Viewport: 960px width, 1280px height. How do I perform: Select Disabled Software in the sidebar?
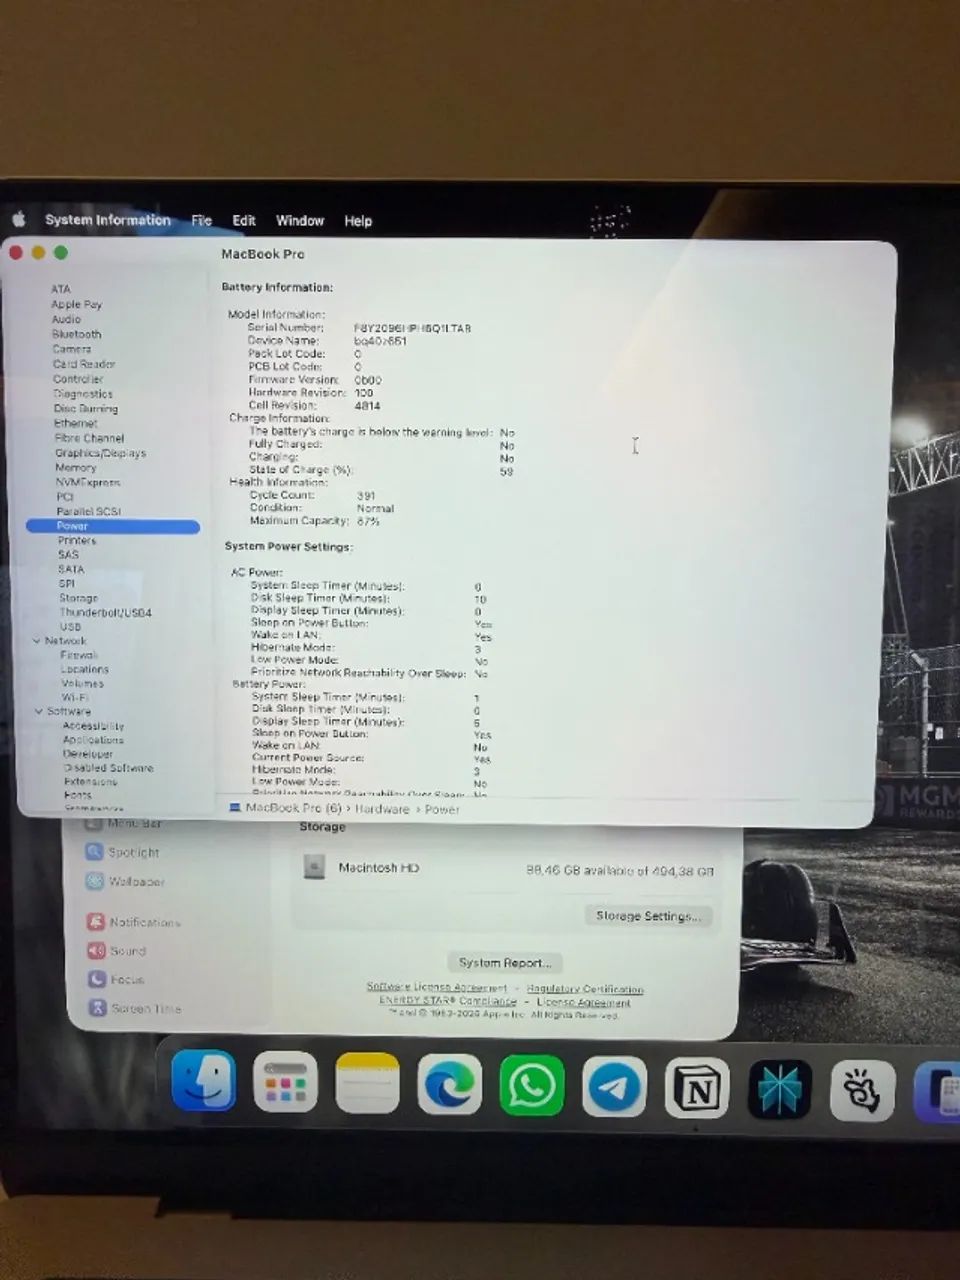(109, 768)
